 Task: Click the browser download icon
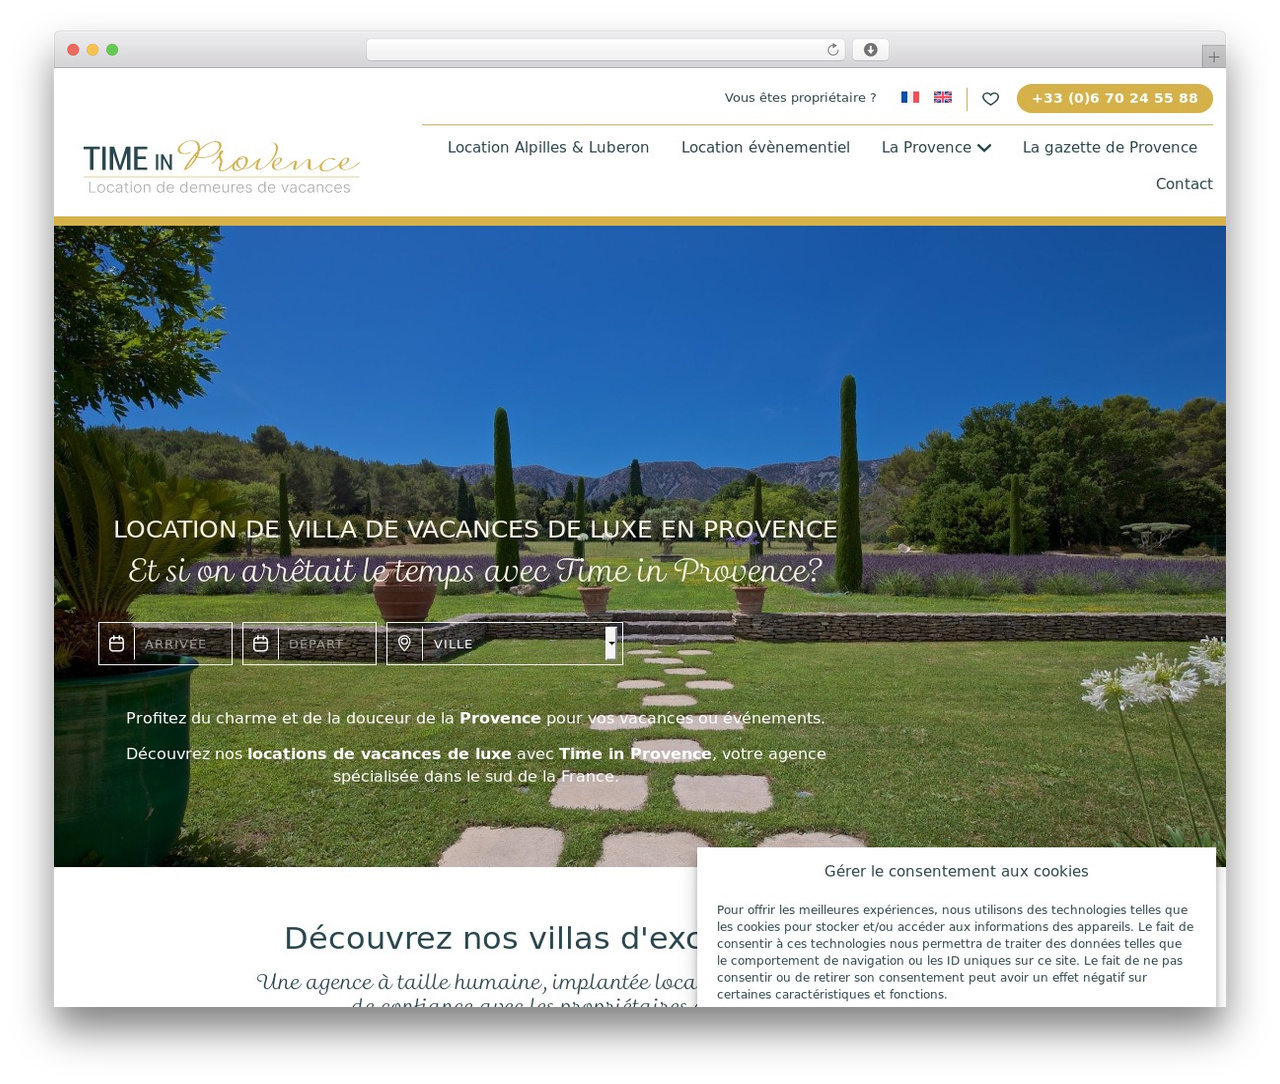(871, 50)
